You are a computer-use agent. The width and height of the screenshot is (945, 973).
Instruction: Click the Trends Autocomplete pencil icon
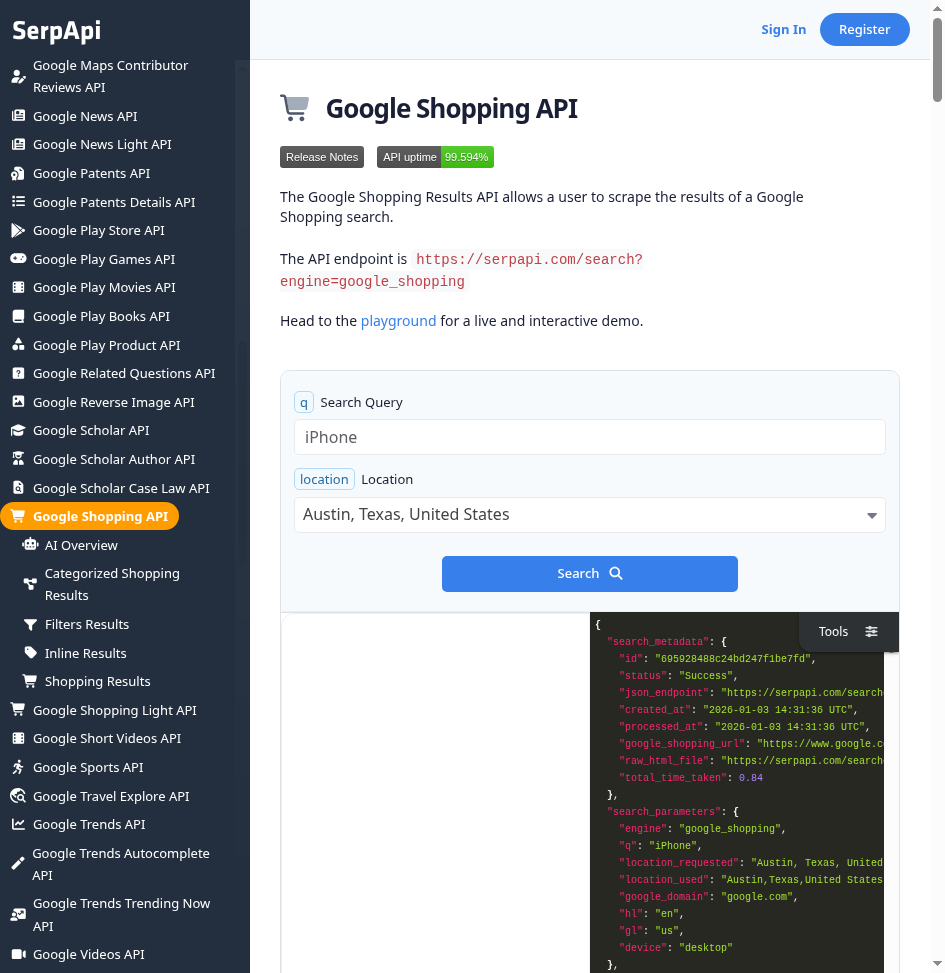point(18,863)
